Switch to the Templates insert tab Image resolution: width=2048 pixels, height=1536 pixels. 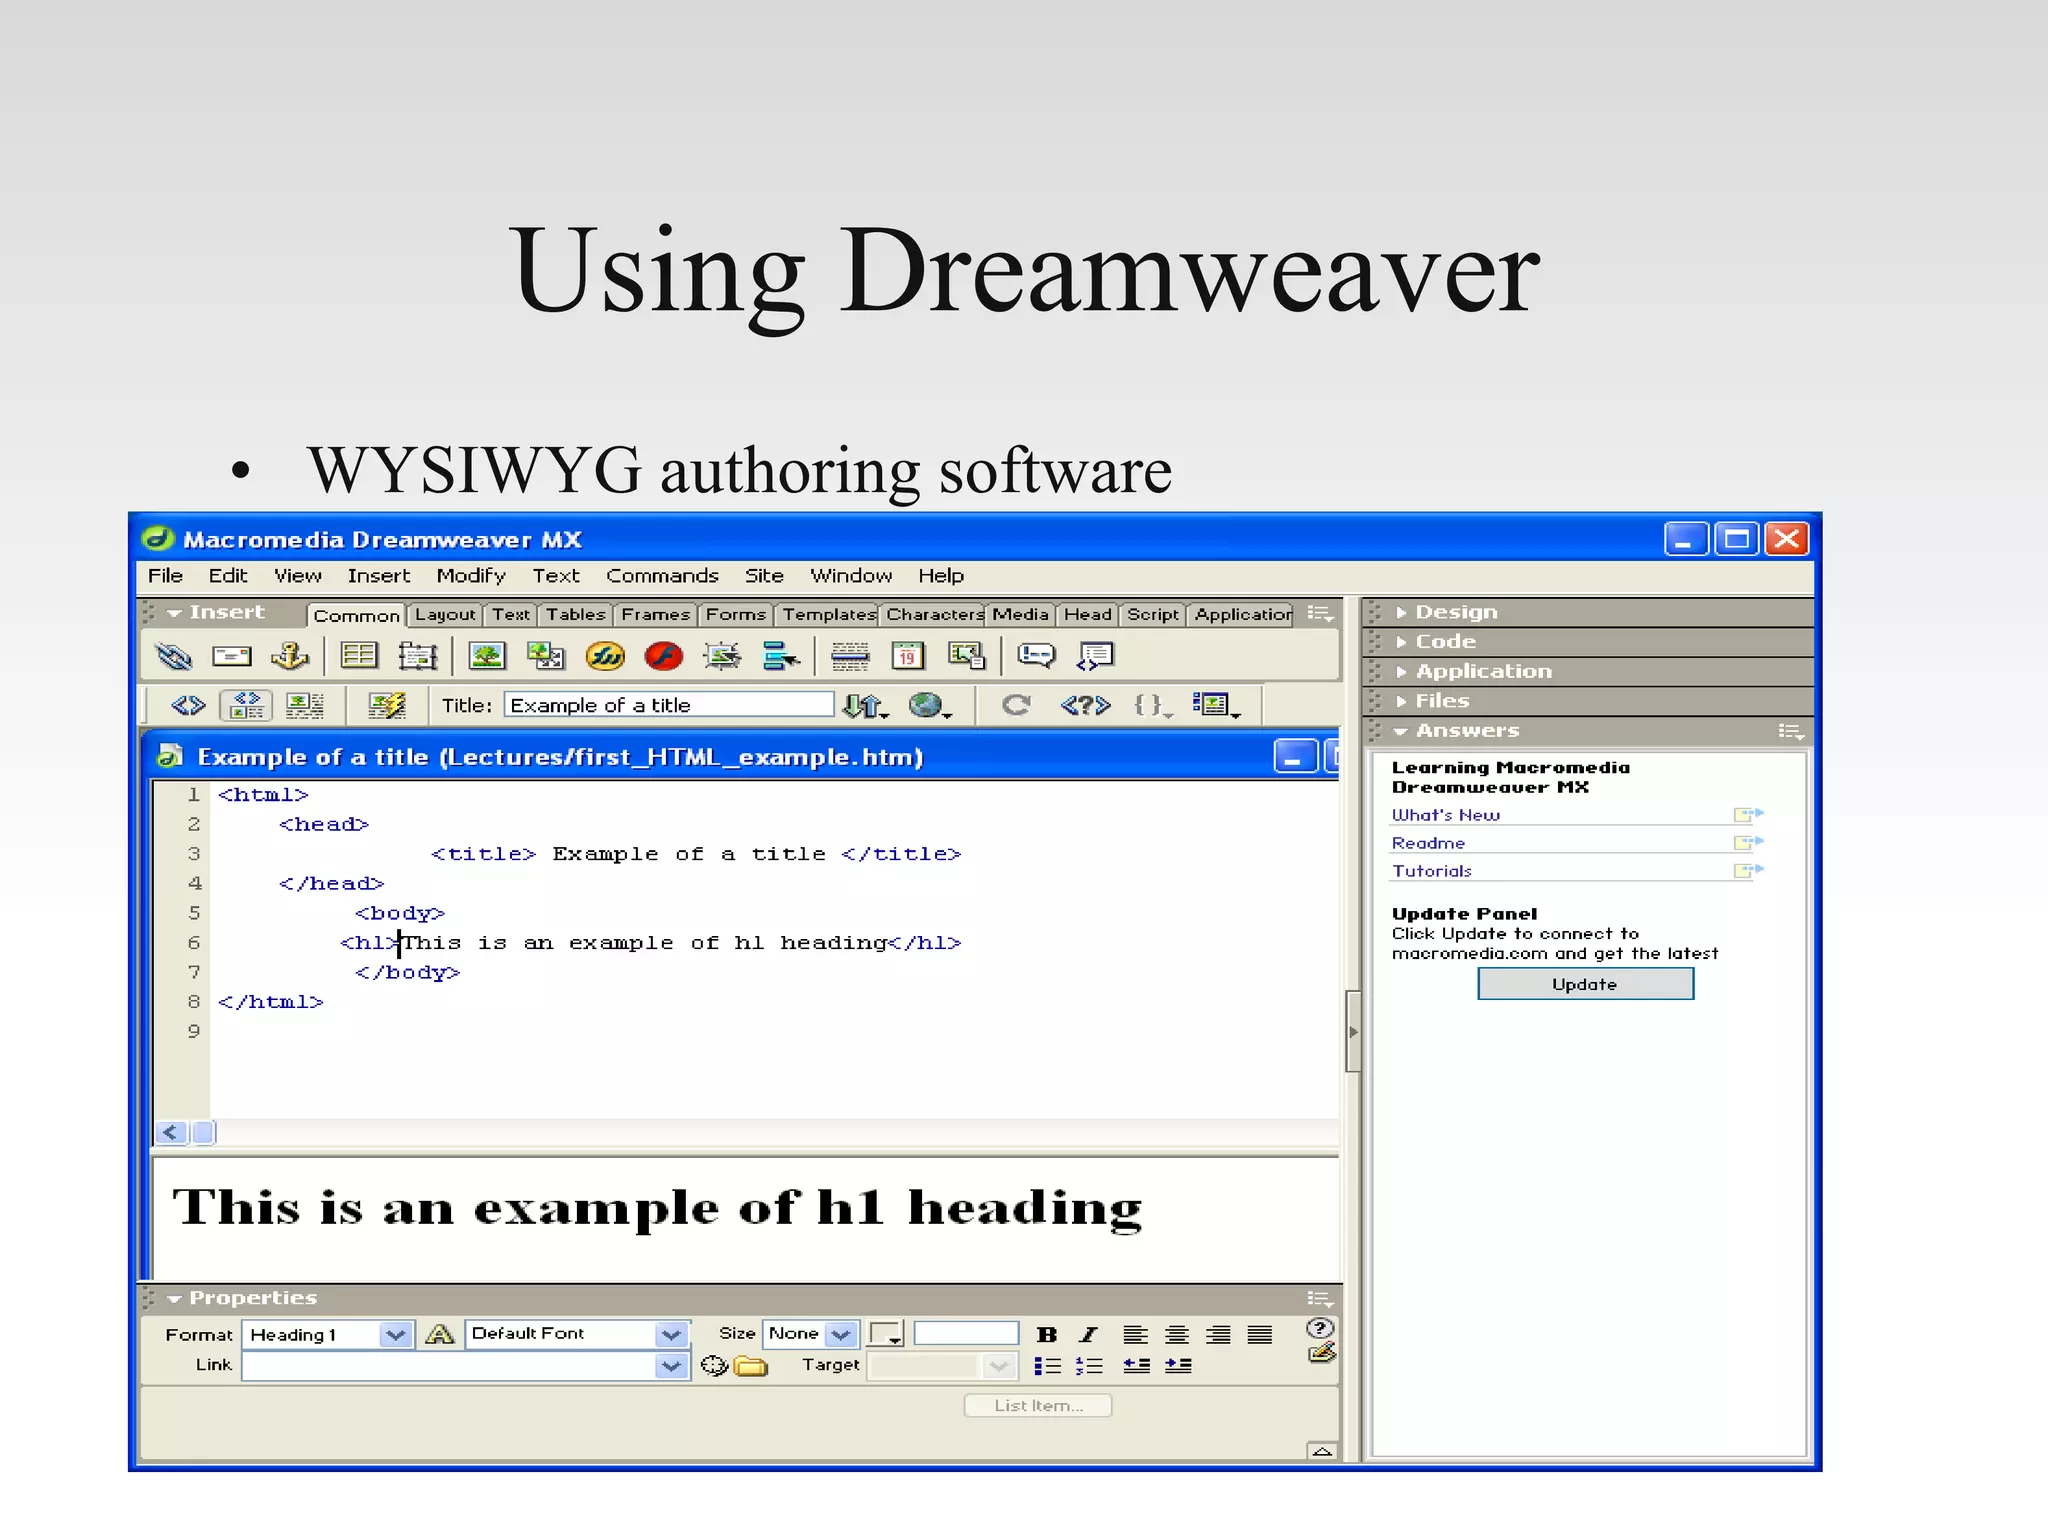click(x=828, y=615)
